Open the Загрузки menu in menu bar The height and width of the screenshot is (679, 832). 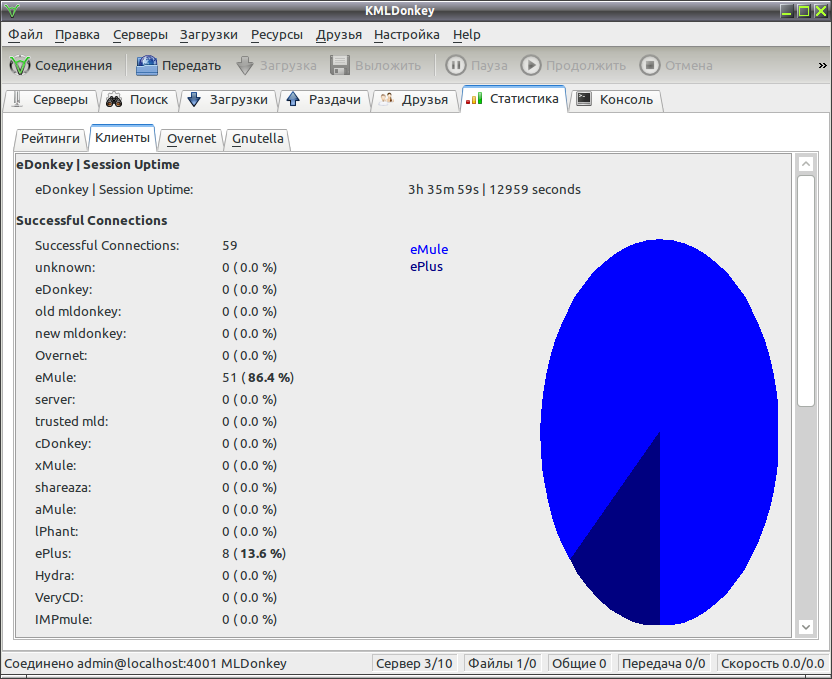209,35
